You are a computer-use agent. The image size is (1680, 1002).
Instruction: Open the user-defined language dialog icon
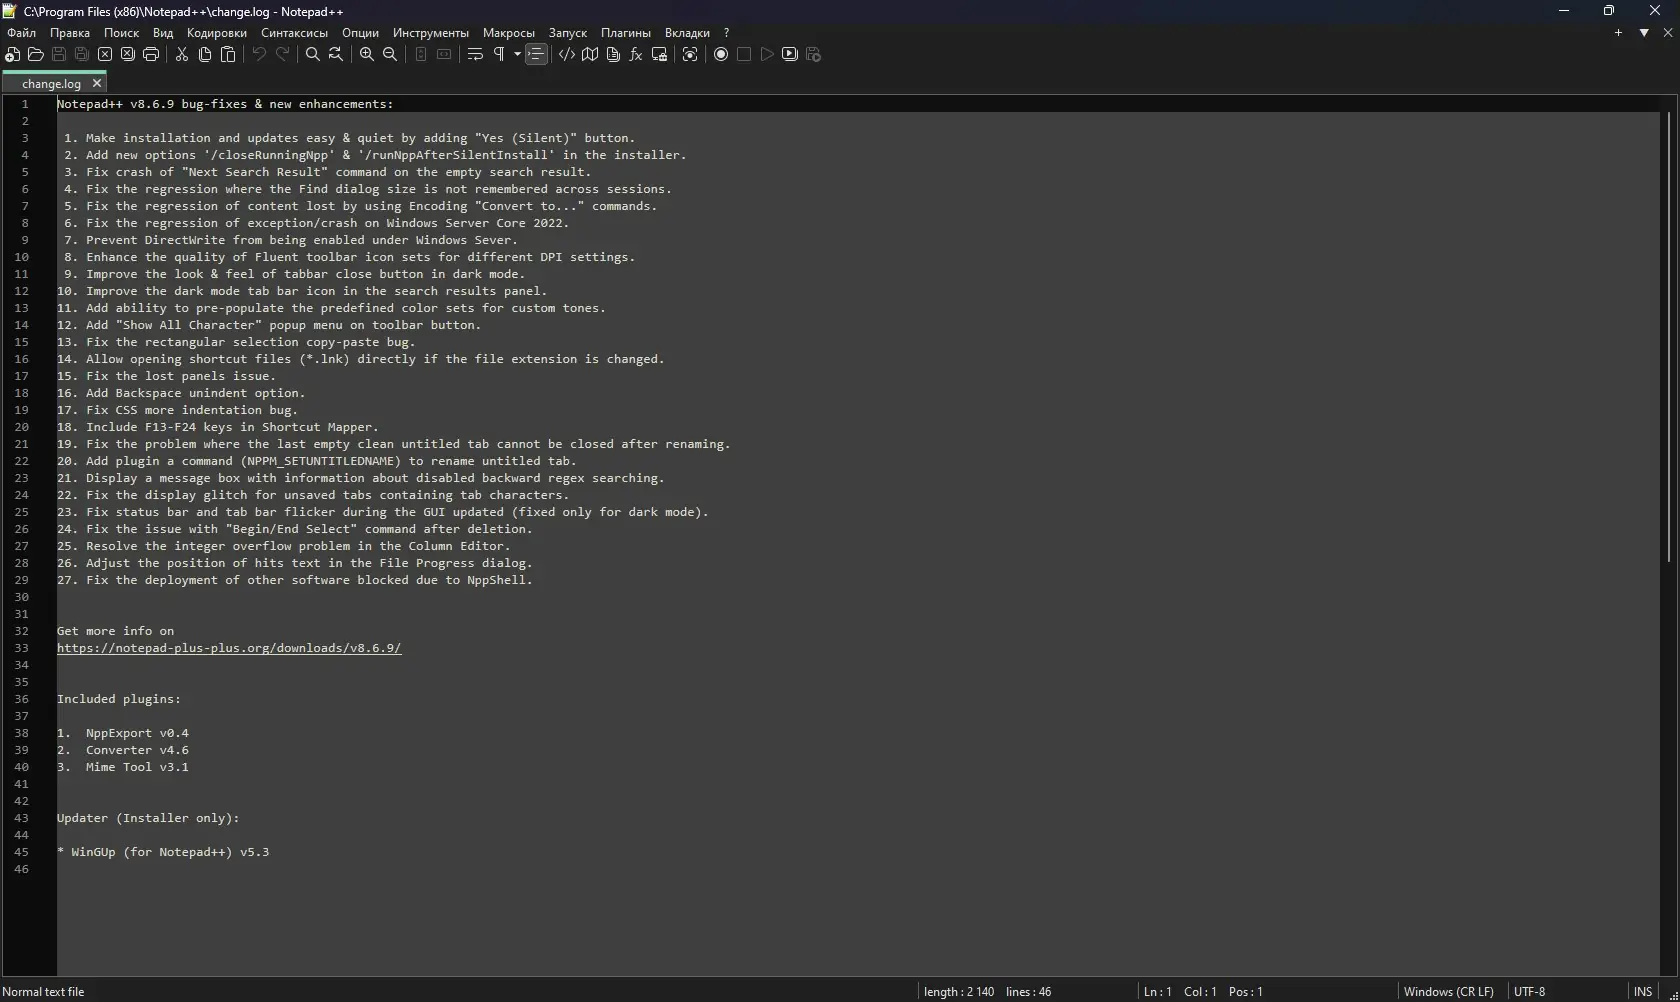pyautogui.click(x=567, y=55)
